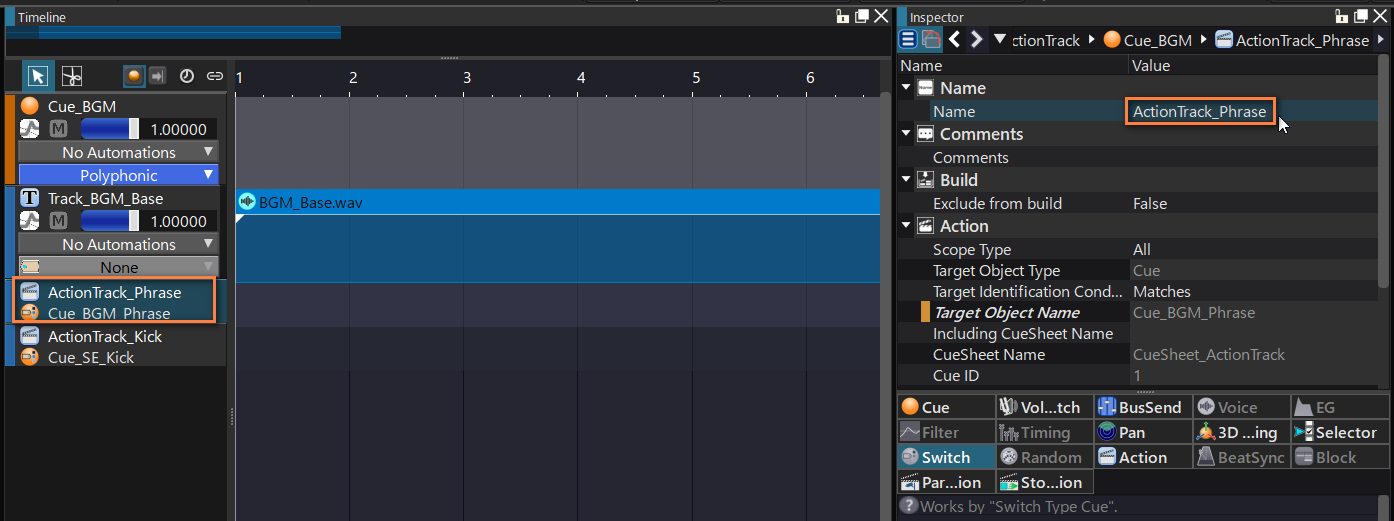The image size is (1394, 521).
Task: Select the ActionTrack_Kick track
Action: [x=104, y=336]
